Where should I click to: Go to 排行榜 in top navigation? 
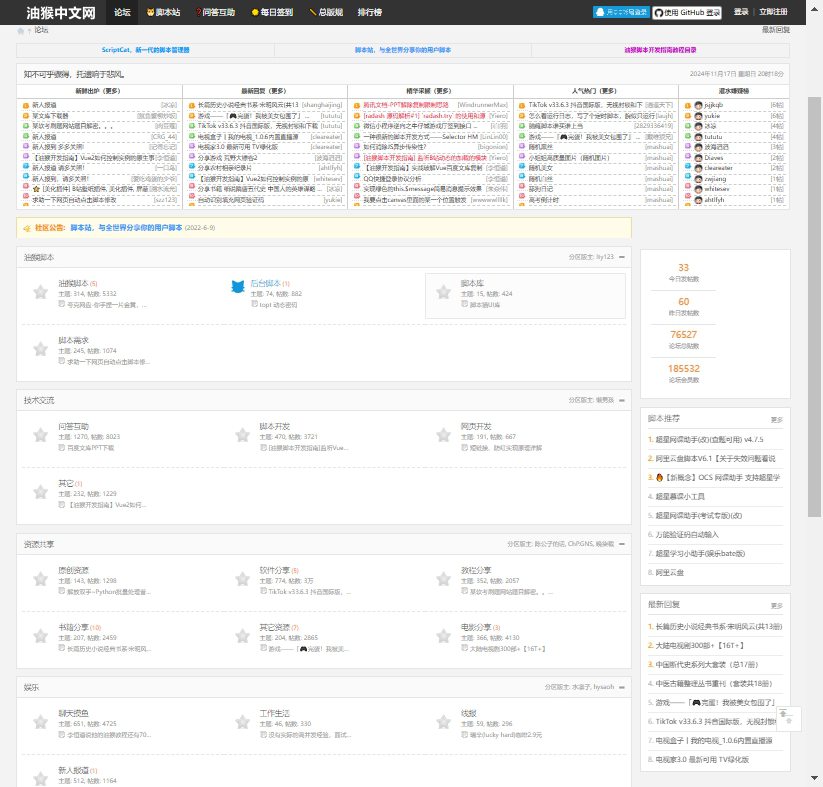tap(369, 12)
